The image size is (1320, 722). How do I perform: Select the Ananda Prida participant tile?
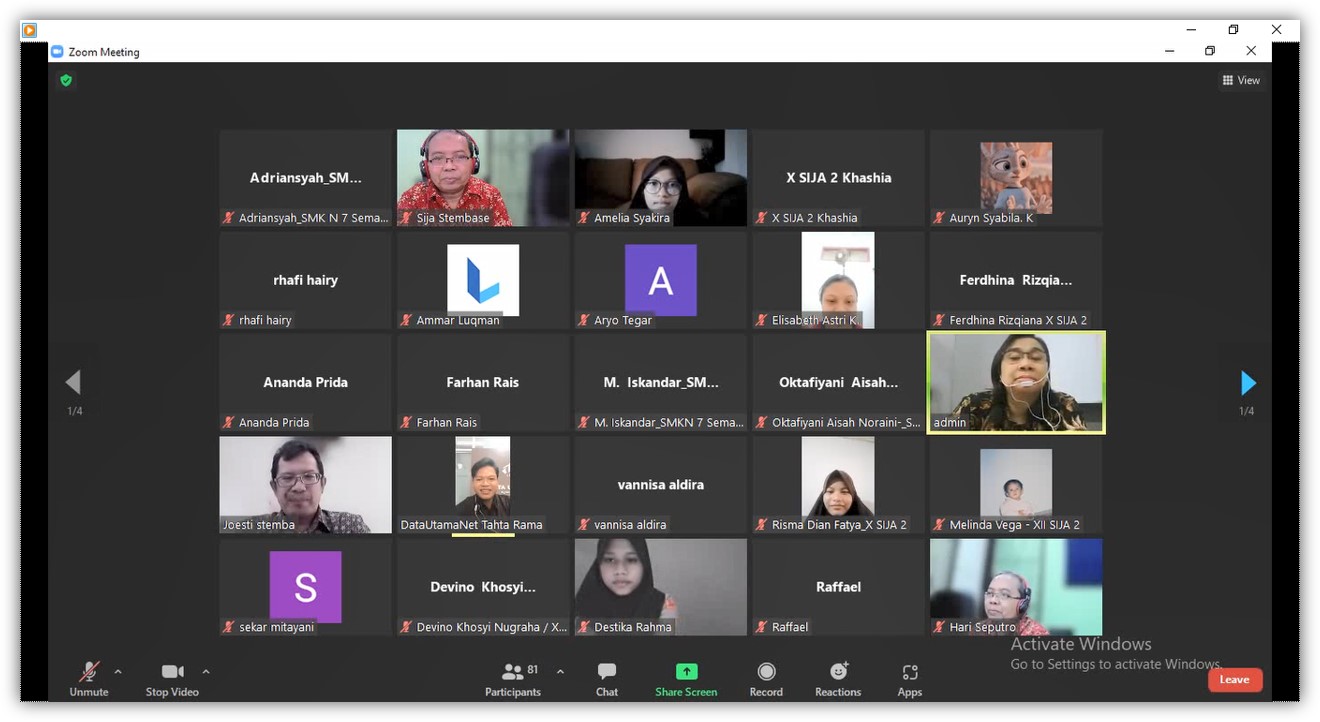306,382
